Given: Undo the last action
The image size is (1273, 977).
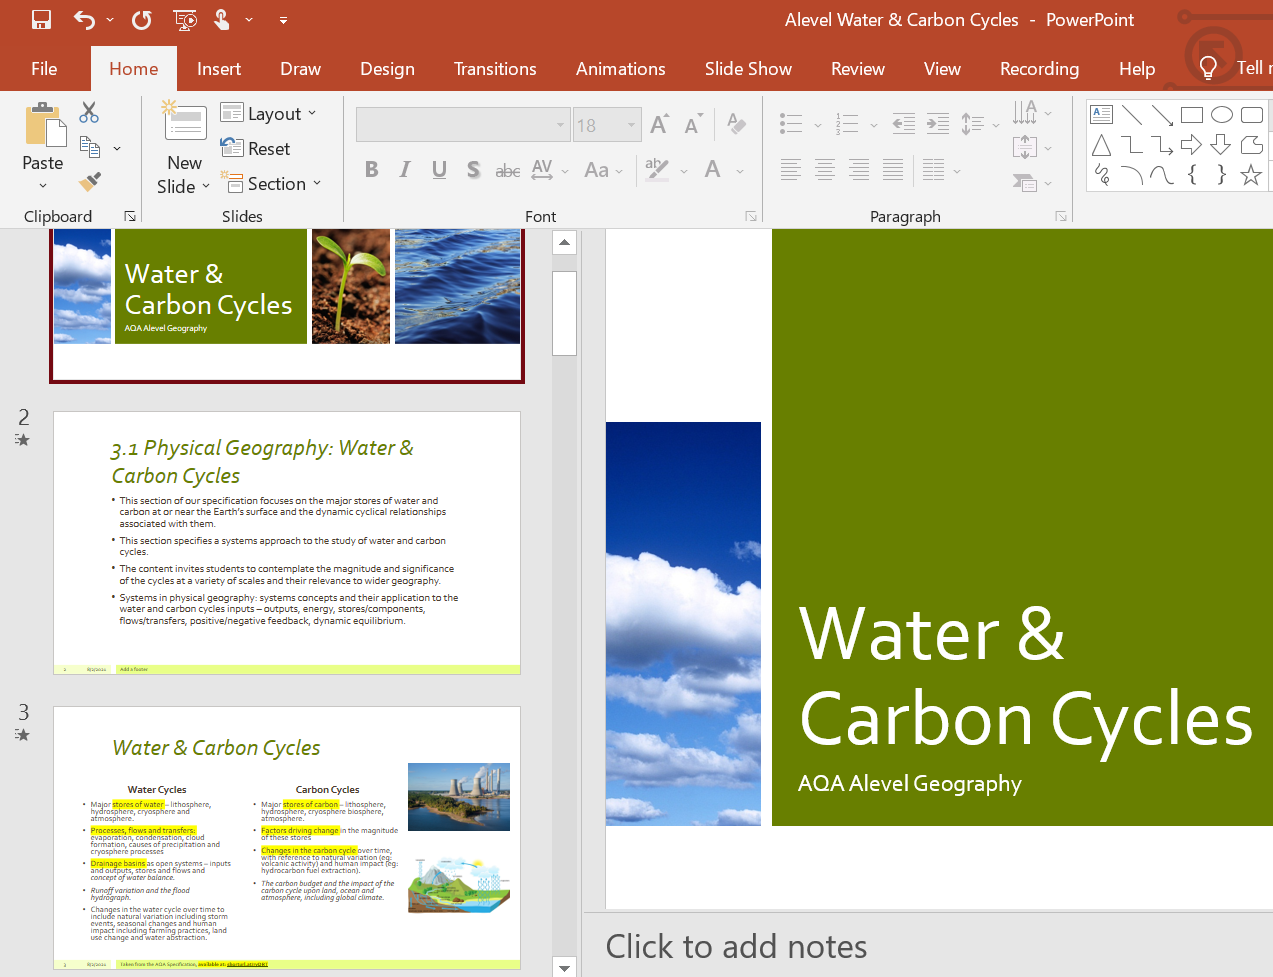Looking at the screenshot, I should coord(84,20).
